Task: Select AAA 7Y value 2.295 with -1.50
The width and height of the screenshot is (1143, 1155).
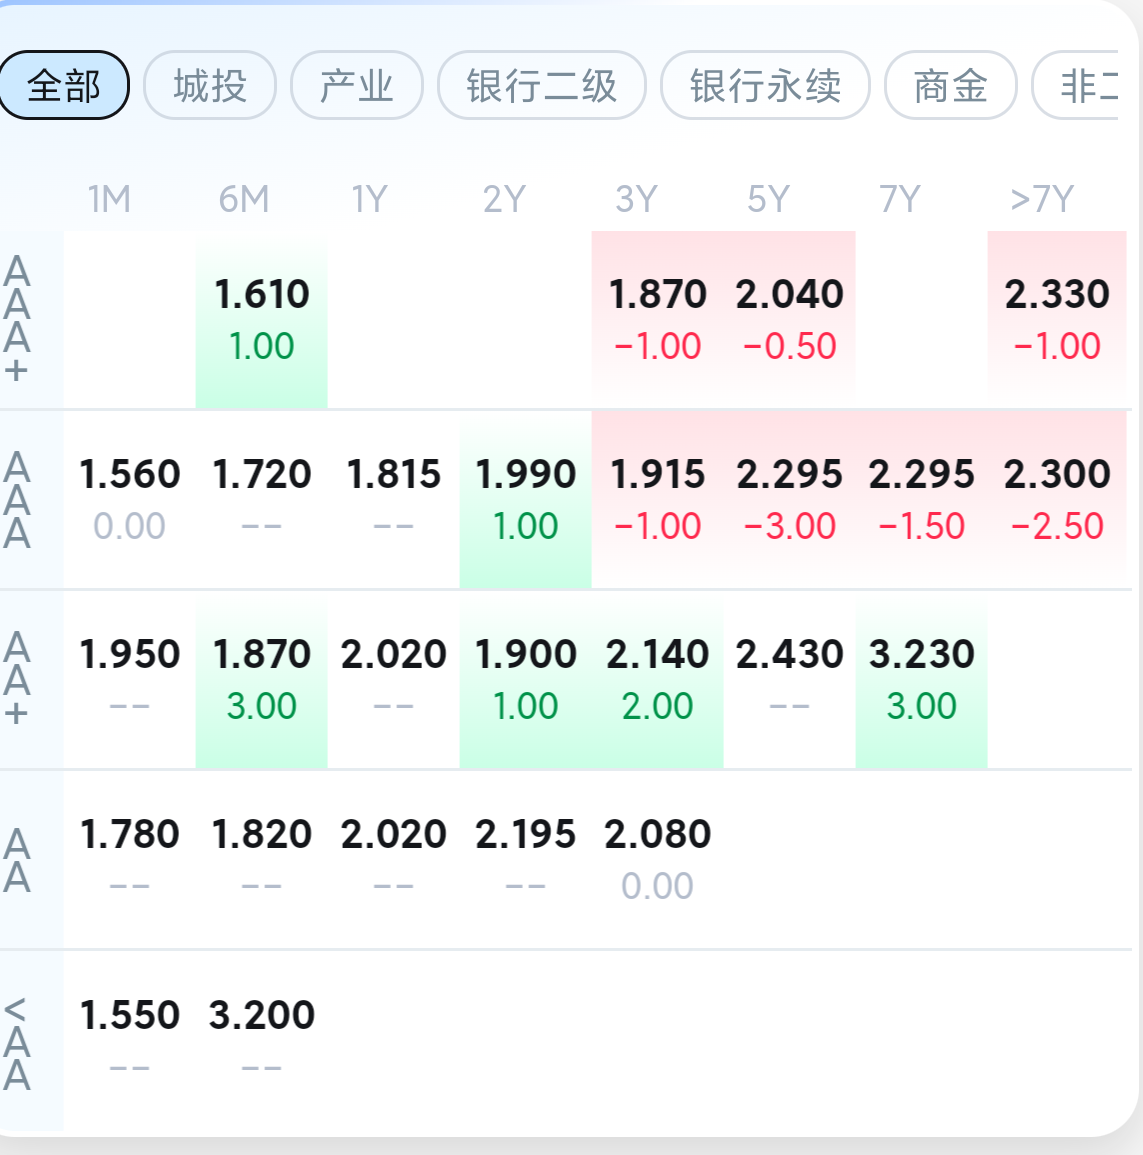Action: pyautogui.click(x=921, y=499)
